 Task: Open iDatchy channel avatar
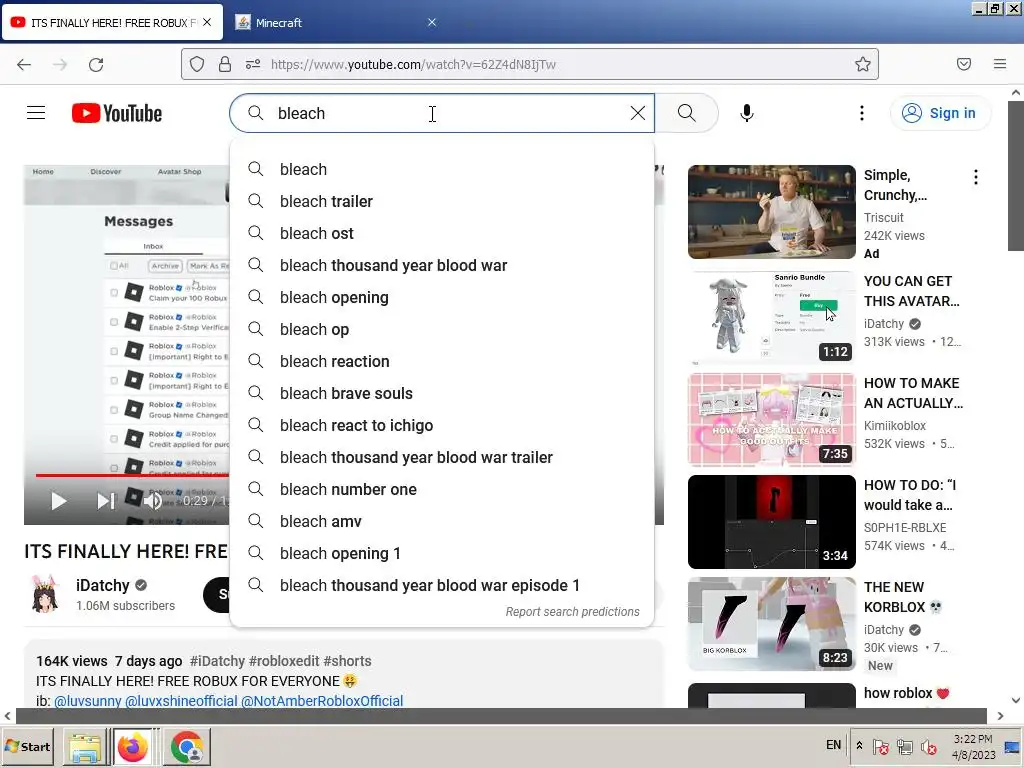[x=46, y=594]
